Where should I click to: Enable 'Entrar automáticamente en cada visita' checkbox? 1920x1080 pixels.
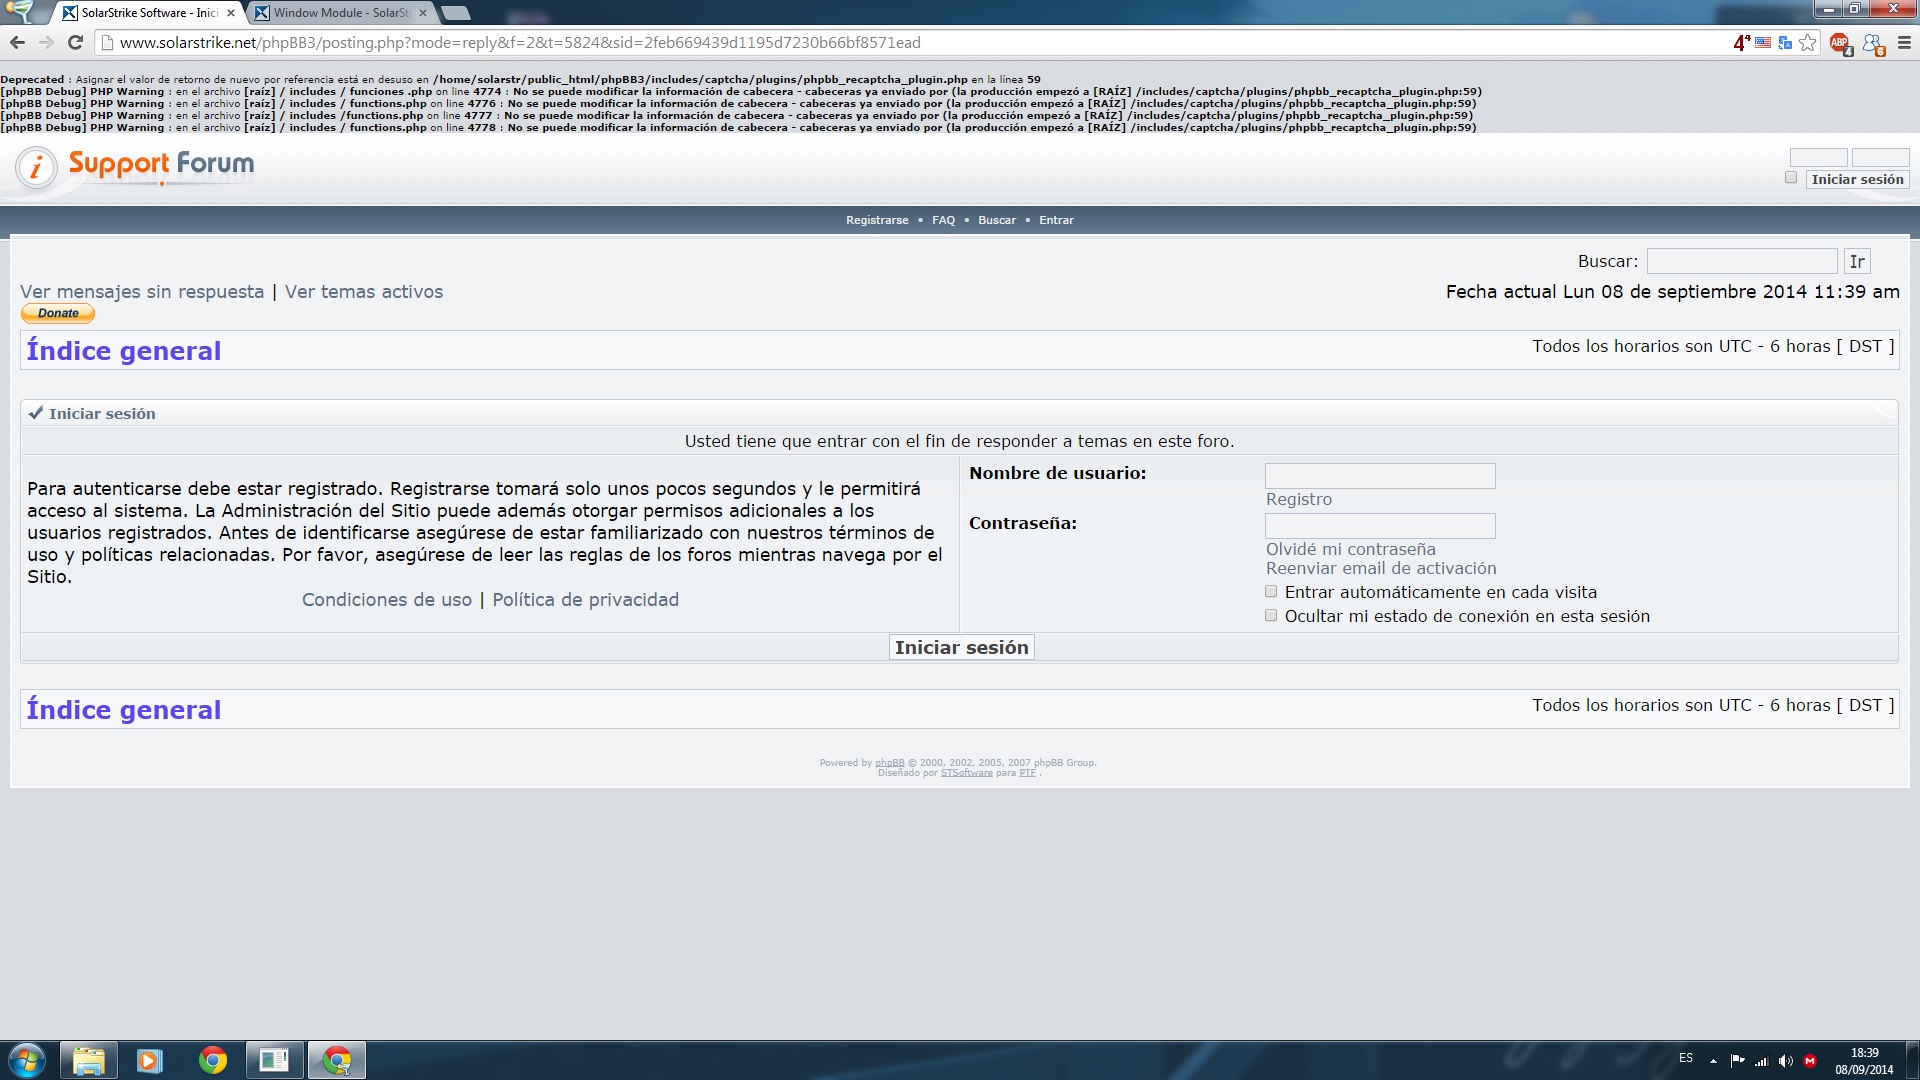click(1271, 592)
